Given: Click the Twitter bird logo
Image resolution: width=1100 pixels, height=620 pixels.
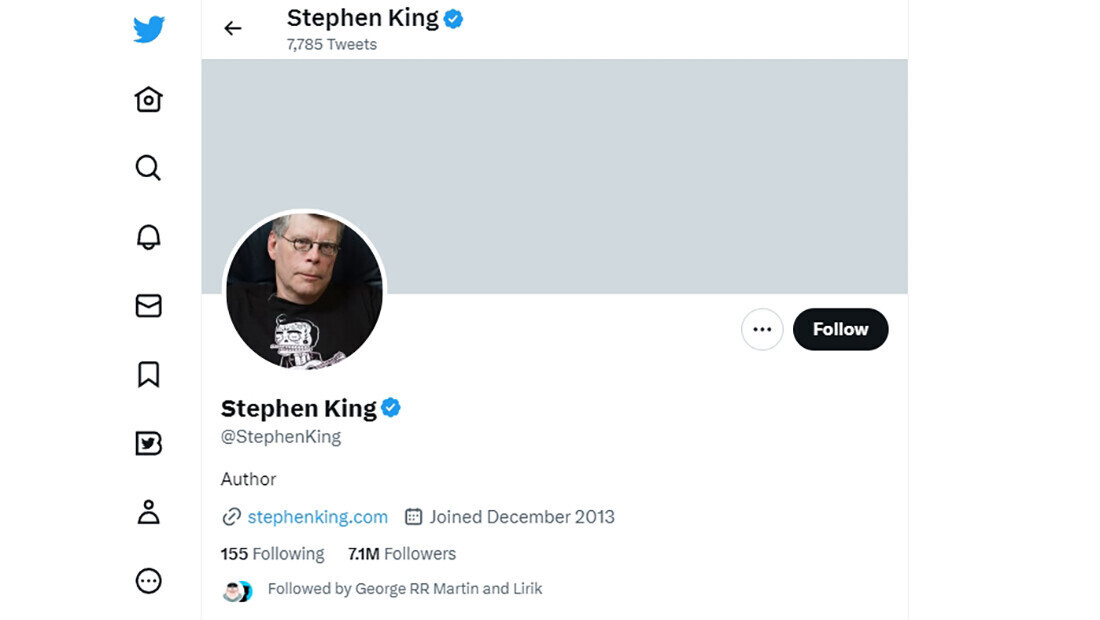Looking at the screenshot, I should click(149, 30).
